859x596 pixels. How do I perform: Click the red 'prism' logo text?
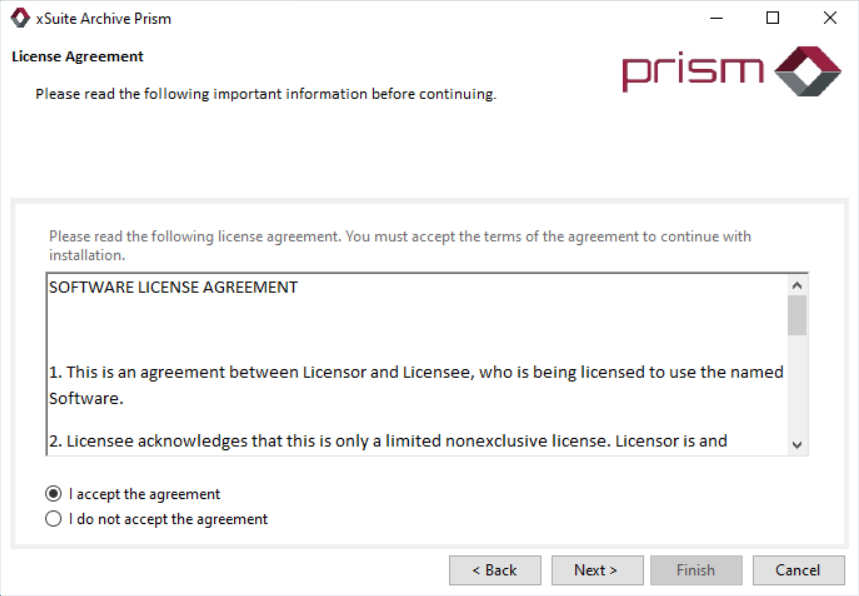pos(692,72)
